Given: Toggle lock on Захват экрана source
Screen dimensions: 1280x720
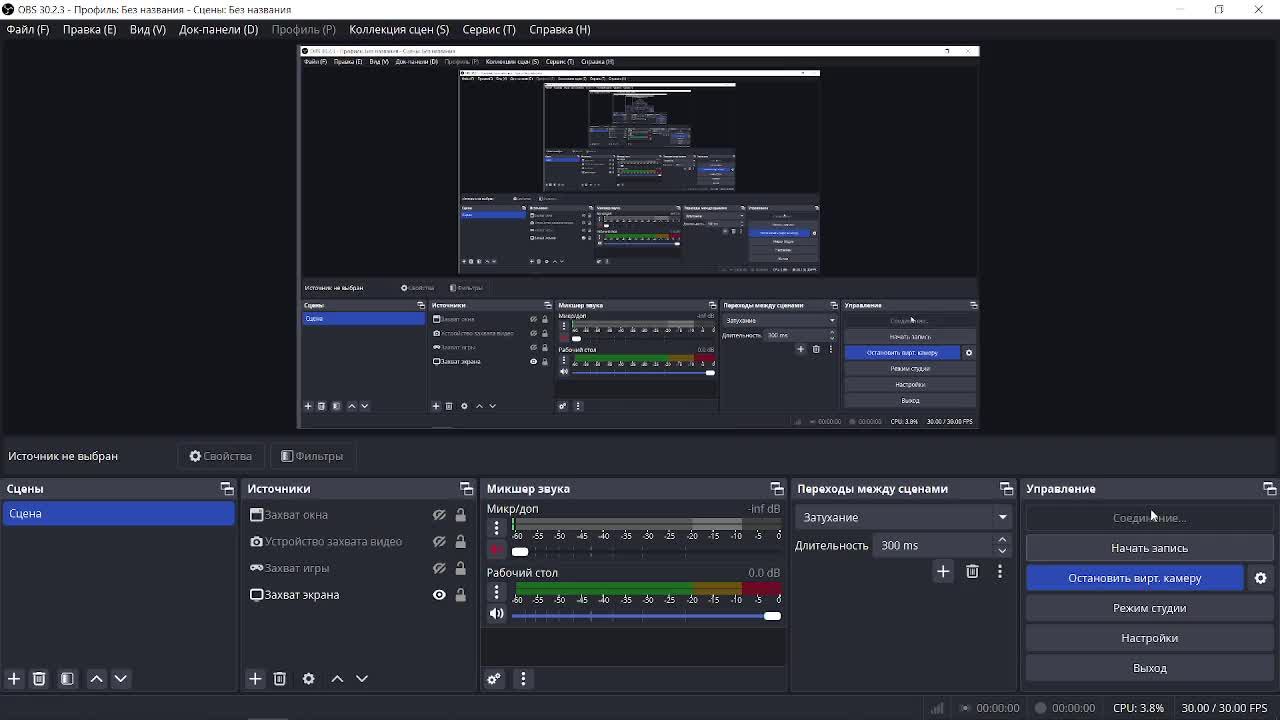Looking at the screenshot, I should click(460, 595).
